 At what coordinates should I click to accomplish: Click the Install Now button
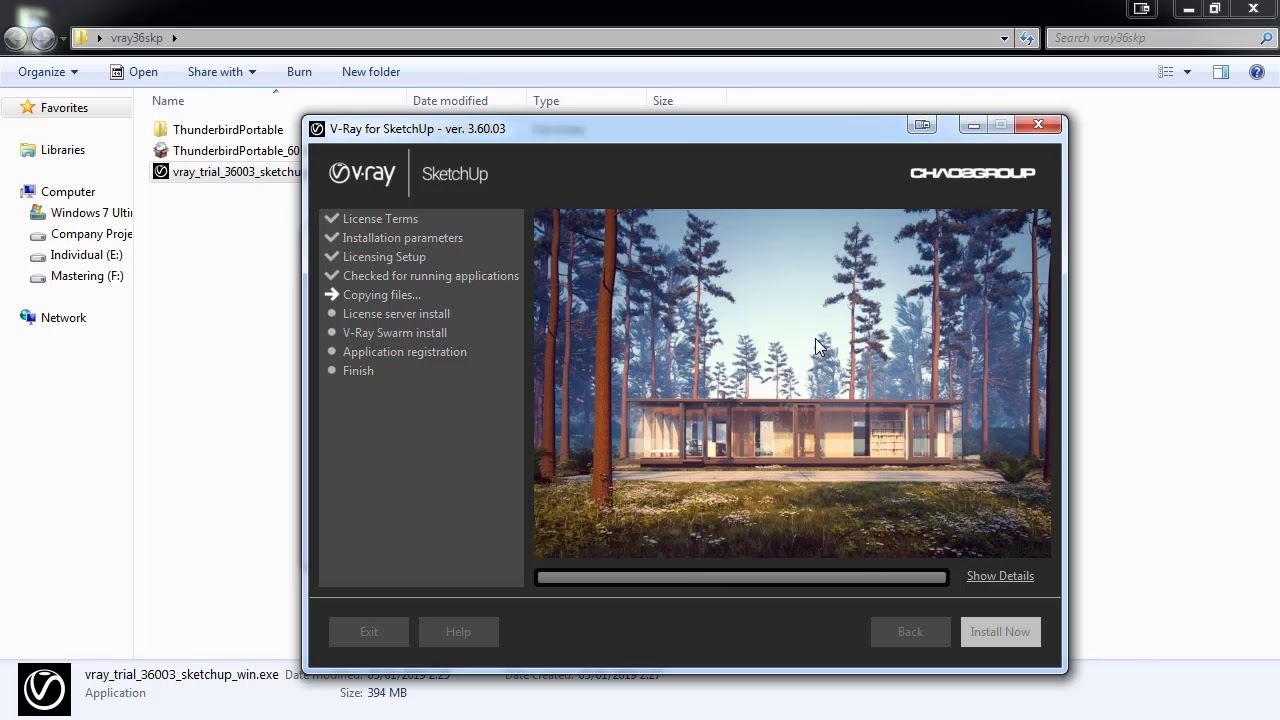coord(1000,632)
